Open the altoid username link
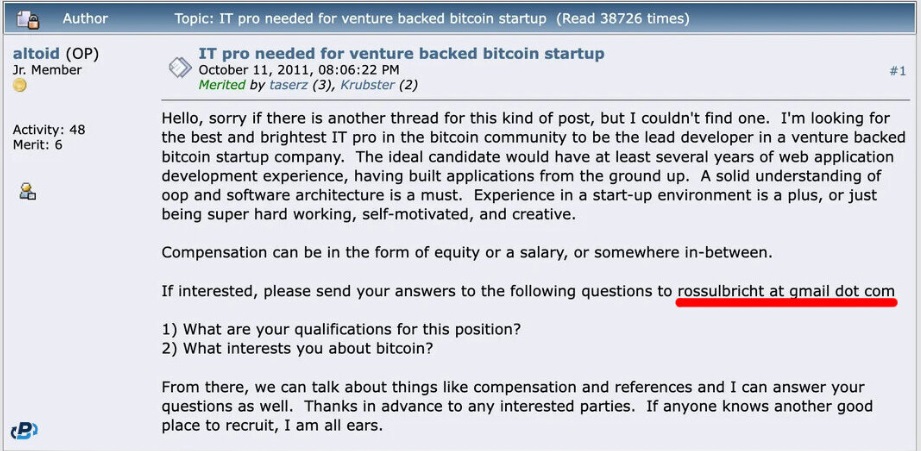The height and width of the screenshot is (451, 921). 36,53
